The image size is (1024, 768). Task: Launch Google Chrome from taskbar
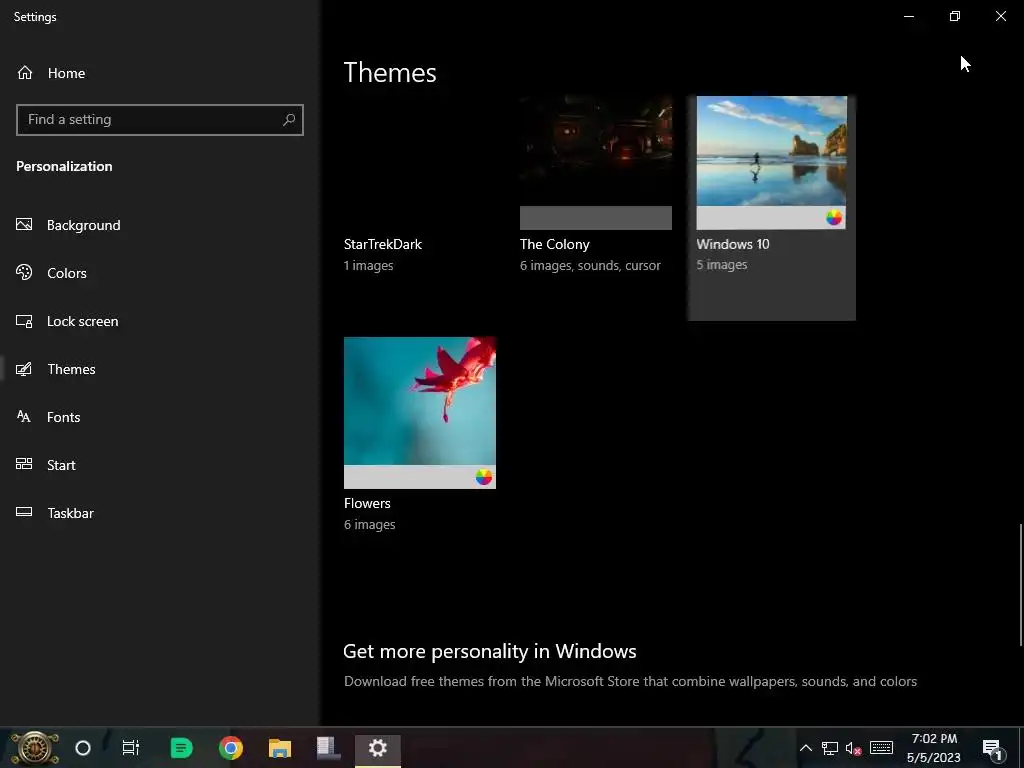coord(231,748)
